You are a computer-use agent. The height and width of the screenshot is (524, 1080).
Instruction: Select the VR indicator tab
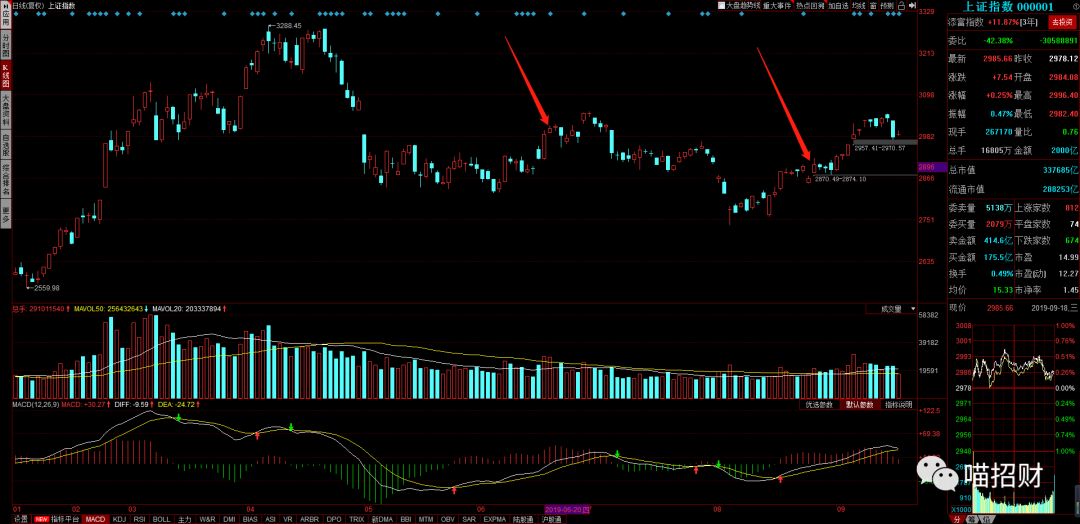[x=288, y=519]
